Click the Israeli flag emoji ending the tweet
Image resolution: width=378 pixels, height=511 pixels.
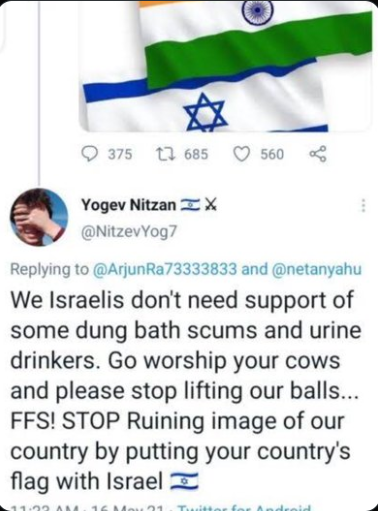point(184,481)
